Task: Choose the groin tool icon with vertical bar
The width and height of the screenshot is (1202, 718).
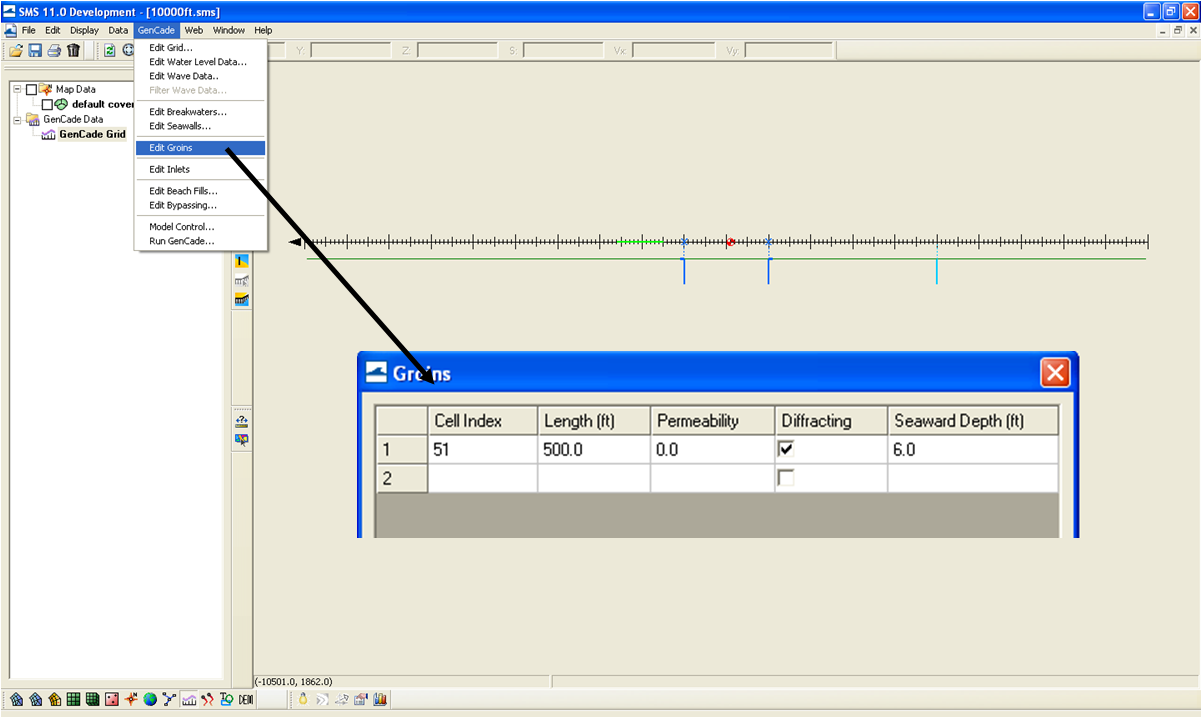Action: (242, 261)
